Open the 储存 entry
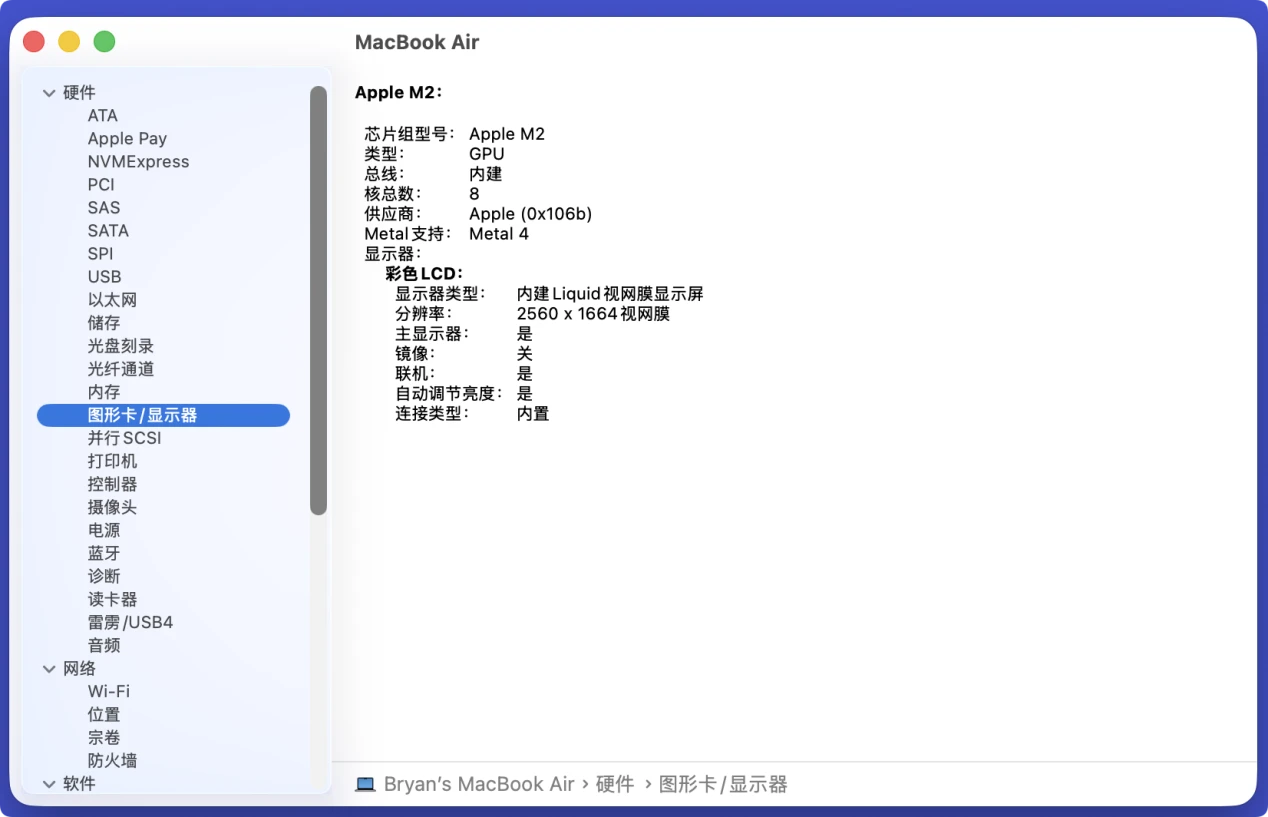The height and width of the screenshot is (817, 1268). click(104, 323)
